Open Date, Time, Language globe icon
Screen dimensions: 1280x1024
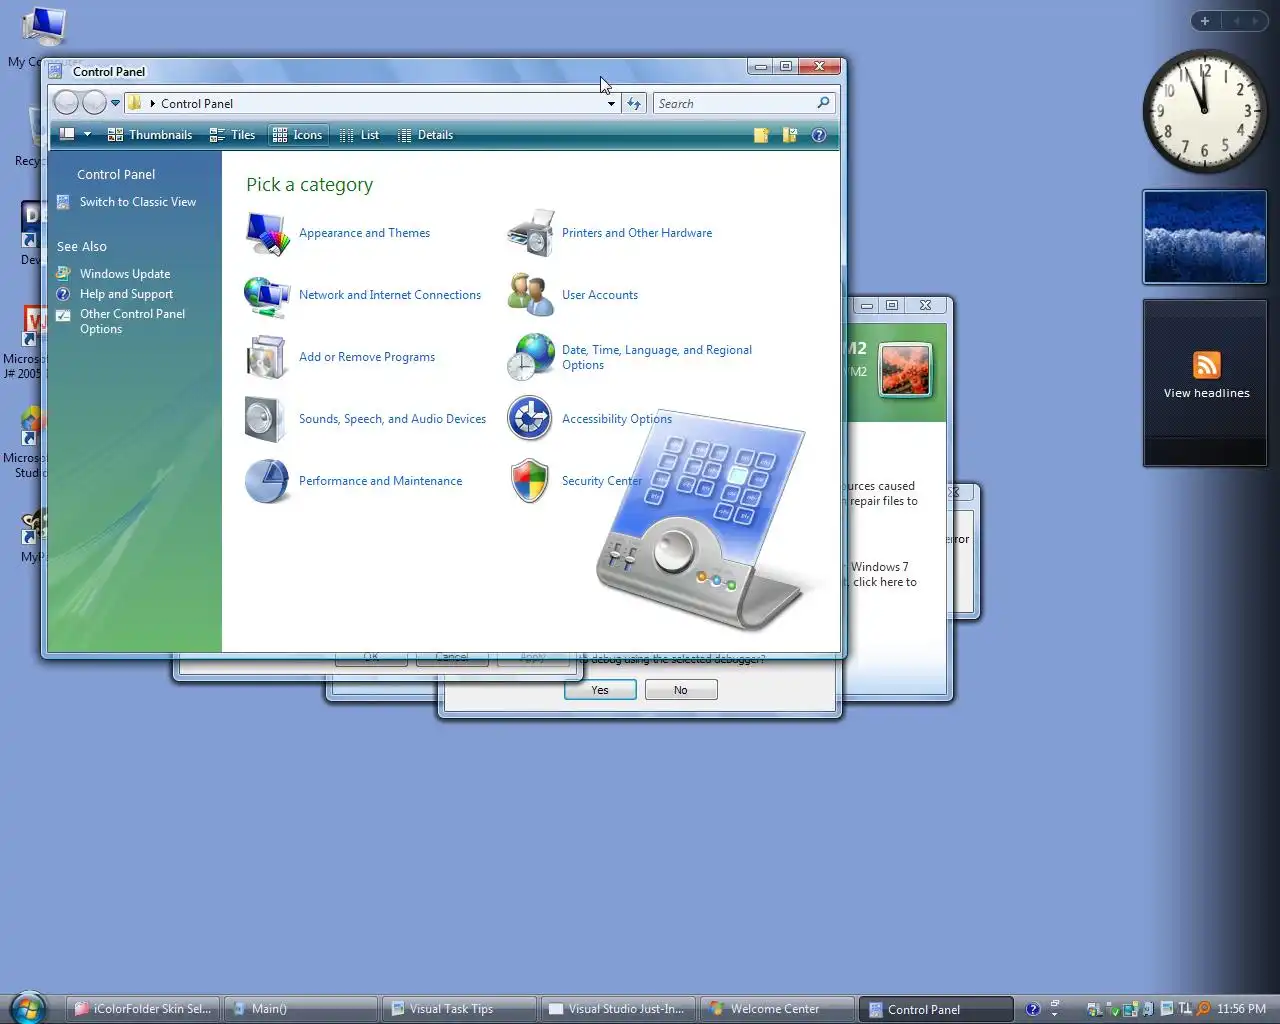coord(531,357)
